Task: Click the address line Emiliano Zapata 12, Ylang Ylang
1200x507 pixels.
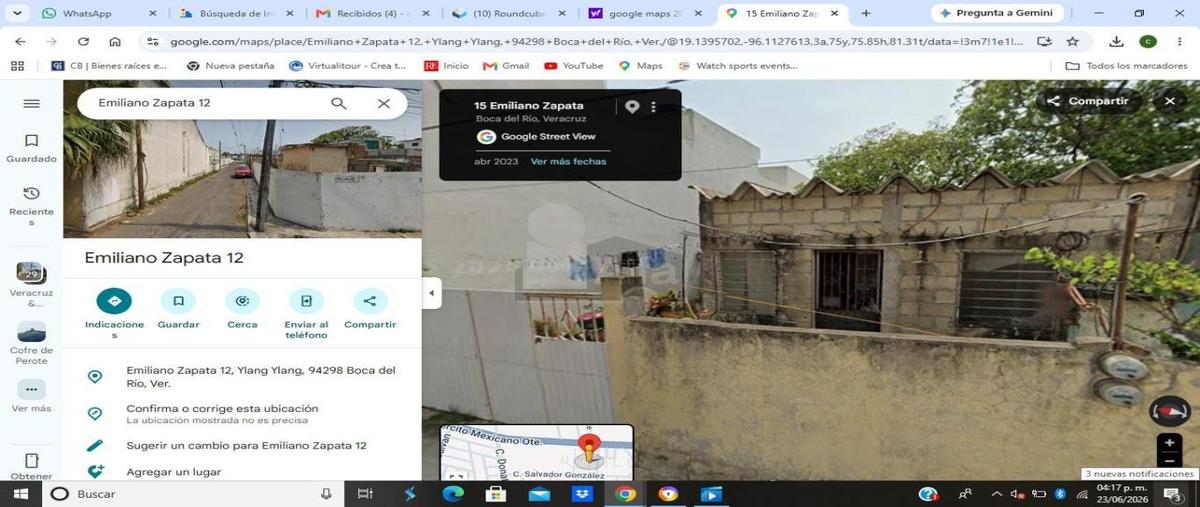Action: [260, 376]
